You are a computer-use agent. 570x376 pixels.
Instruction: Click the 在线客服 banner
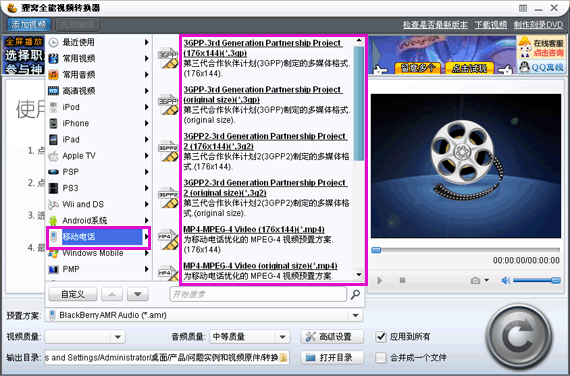(x=542, y=47)
